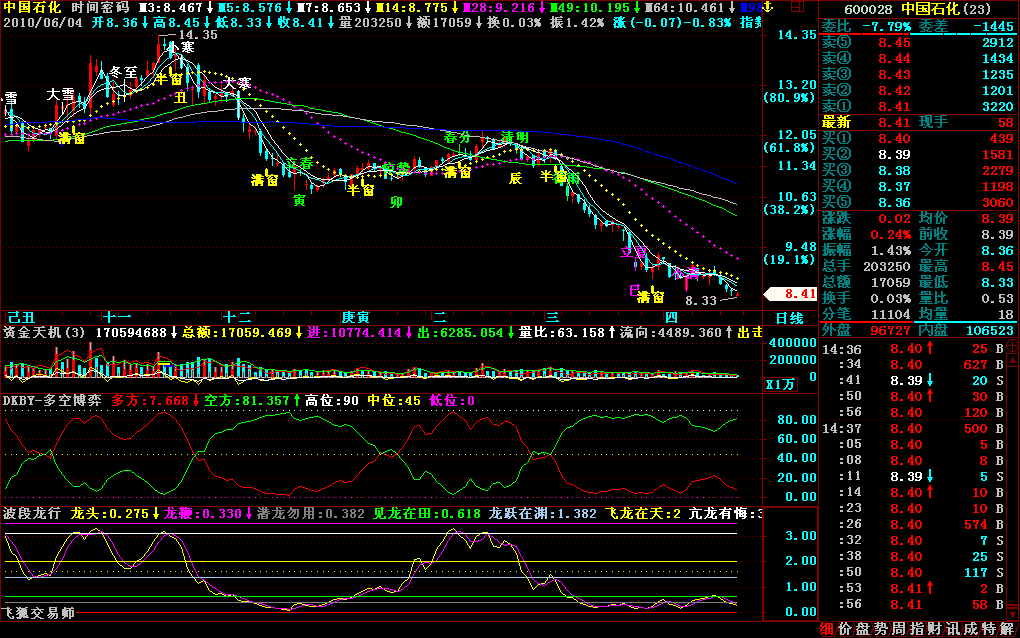
Task: Open the 资金天机(3) indicator settings
Action: pos(44,331)
